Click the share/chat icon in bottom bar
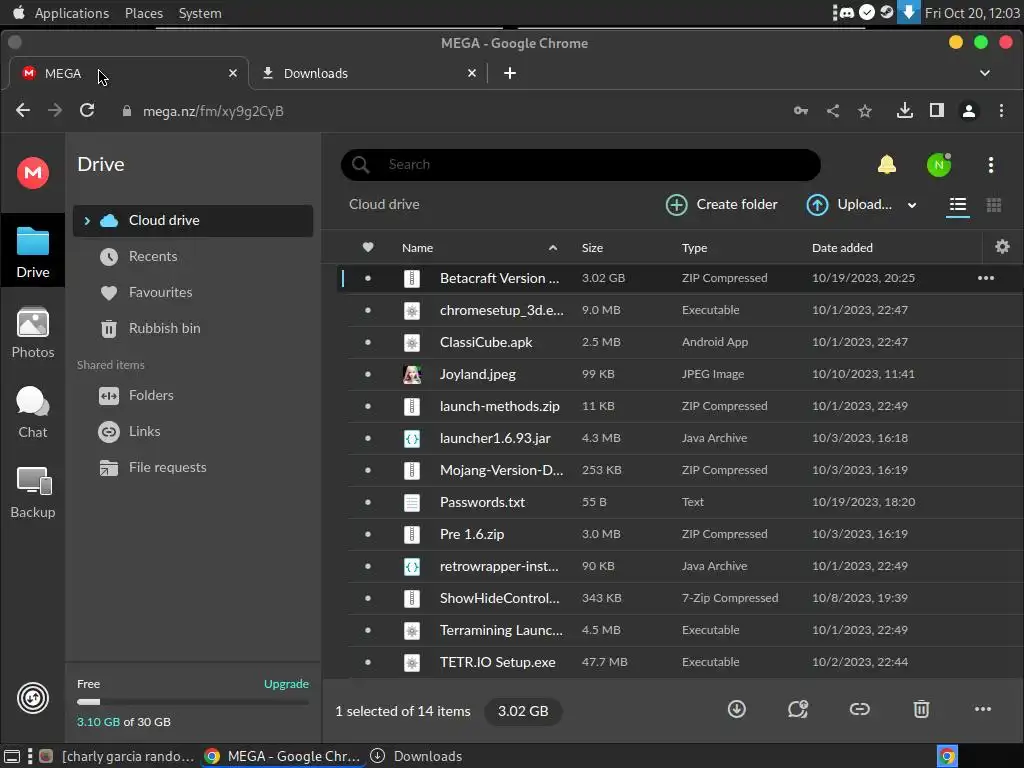The height and width of the screenshot is (768, 1024). pyautogui.click(x=797, y=709)
